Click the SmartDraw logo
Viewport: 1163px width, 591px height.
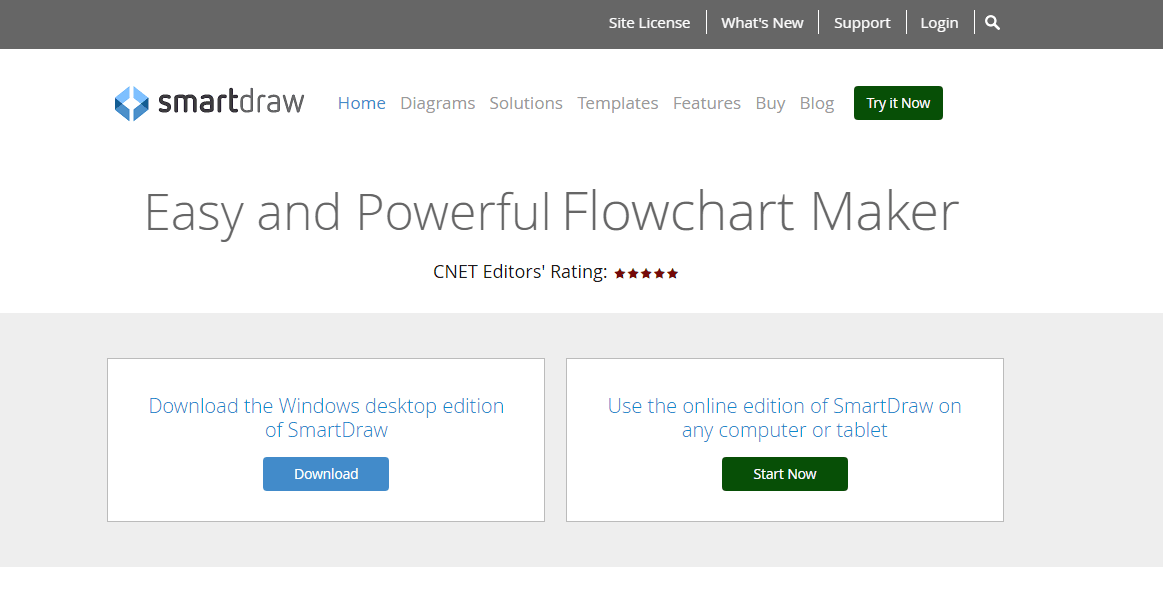coord(210,103)
